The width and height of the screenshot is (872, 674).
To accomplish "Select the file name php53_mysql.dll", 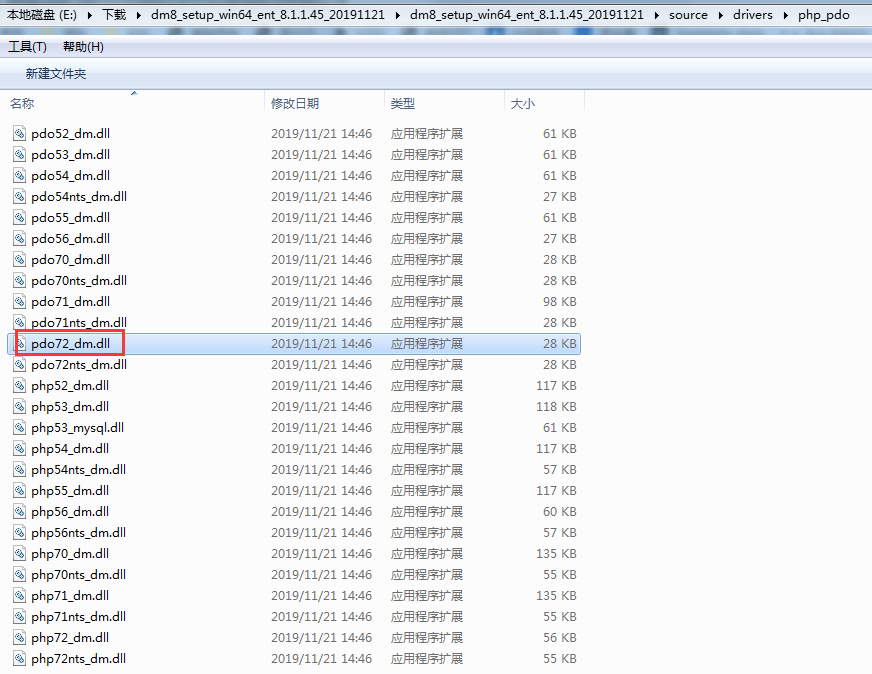I will point(77,428).
